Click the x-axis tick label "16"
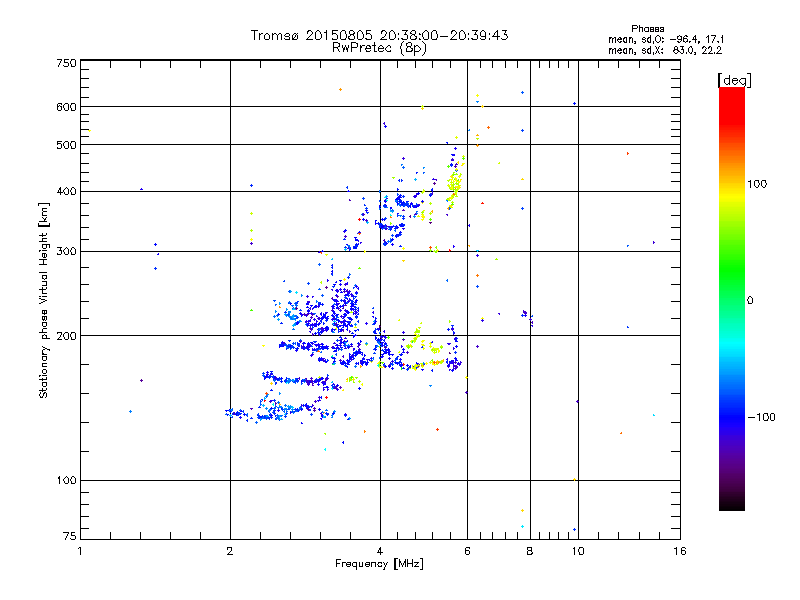The height and width of the screenshot is (600, 800). (x=680, y=551)
